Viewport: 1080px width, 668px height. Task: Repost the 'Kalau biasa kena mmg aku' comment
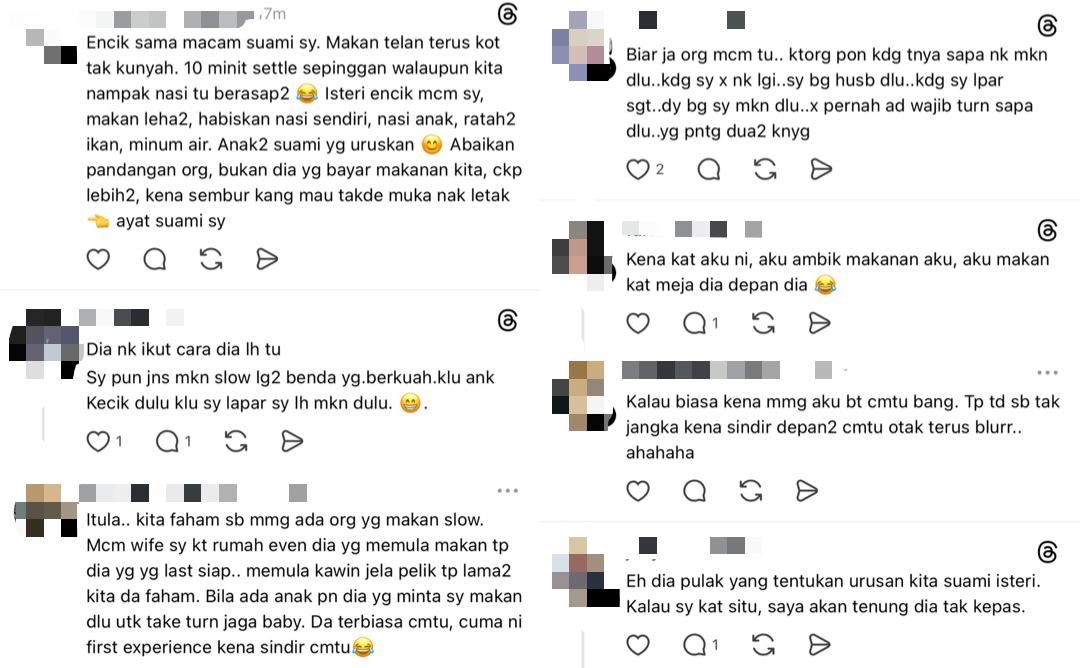pos(751,491)
